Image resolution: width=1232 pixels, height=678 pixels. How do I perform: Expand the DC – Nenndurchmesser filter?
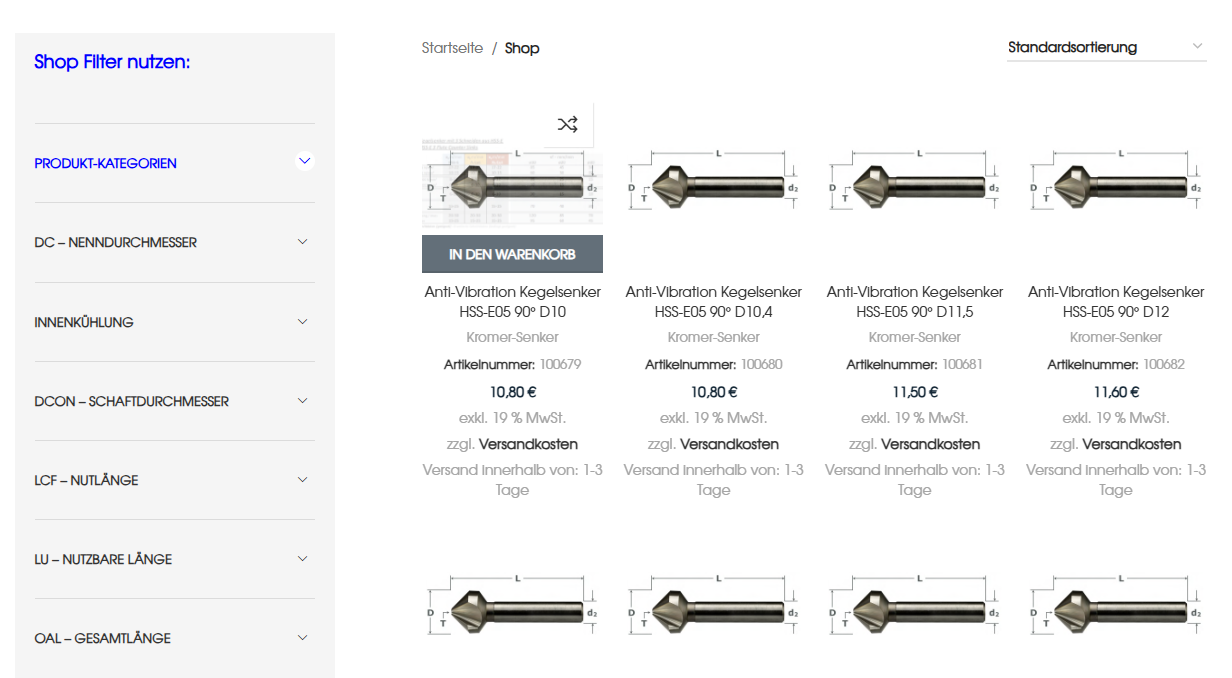(303, 242)
